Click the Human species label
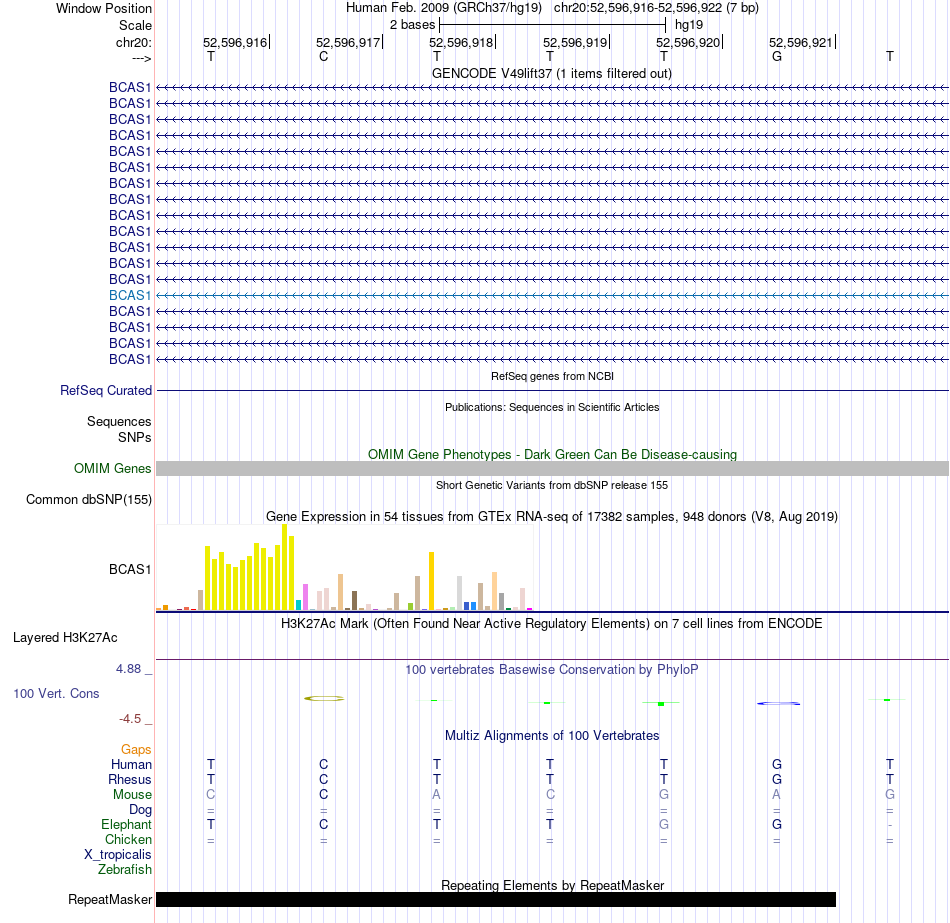950x923 pixels. click(x=131, y=764)
